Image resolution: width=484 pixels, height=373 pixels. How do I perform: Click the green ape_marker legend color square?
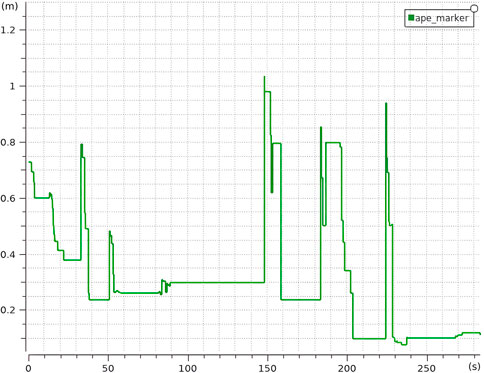pos(411,18)
